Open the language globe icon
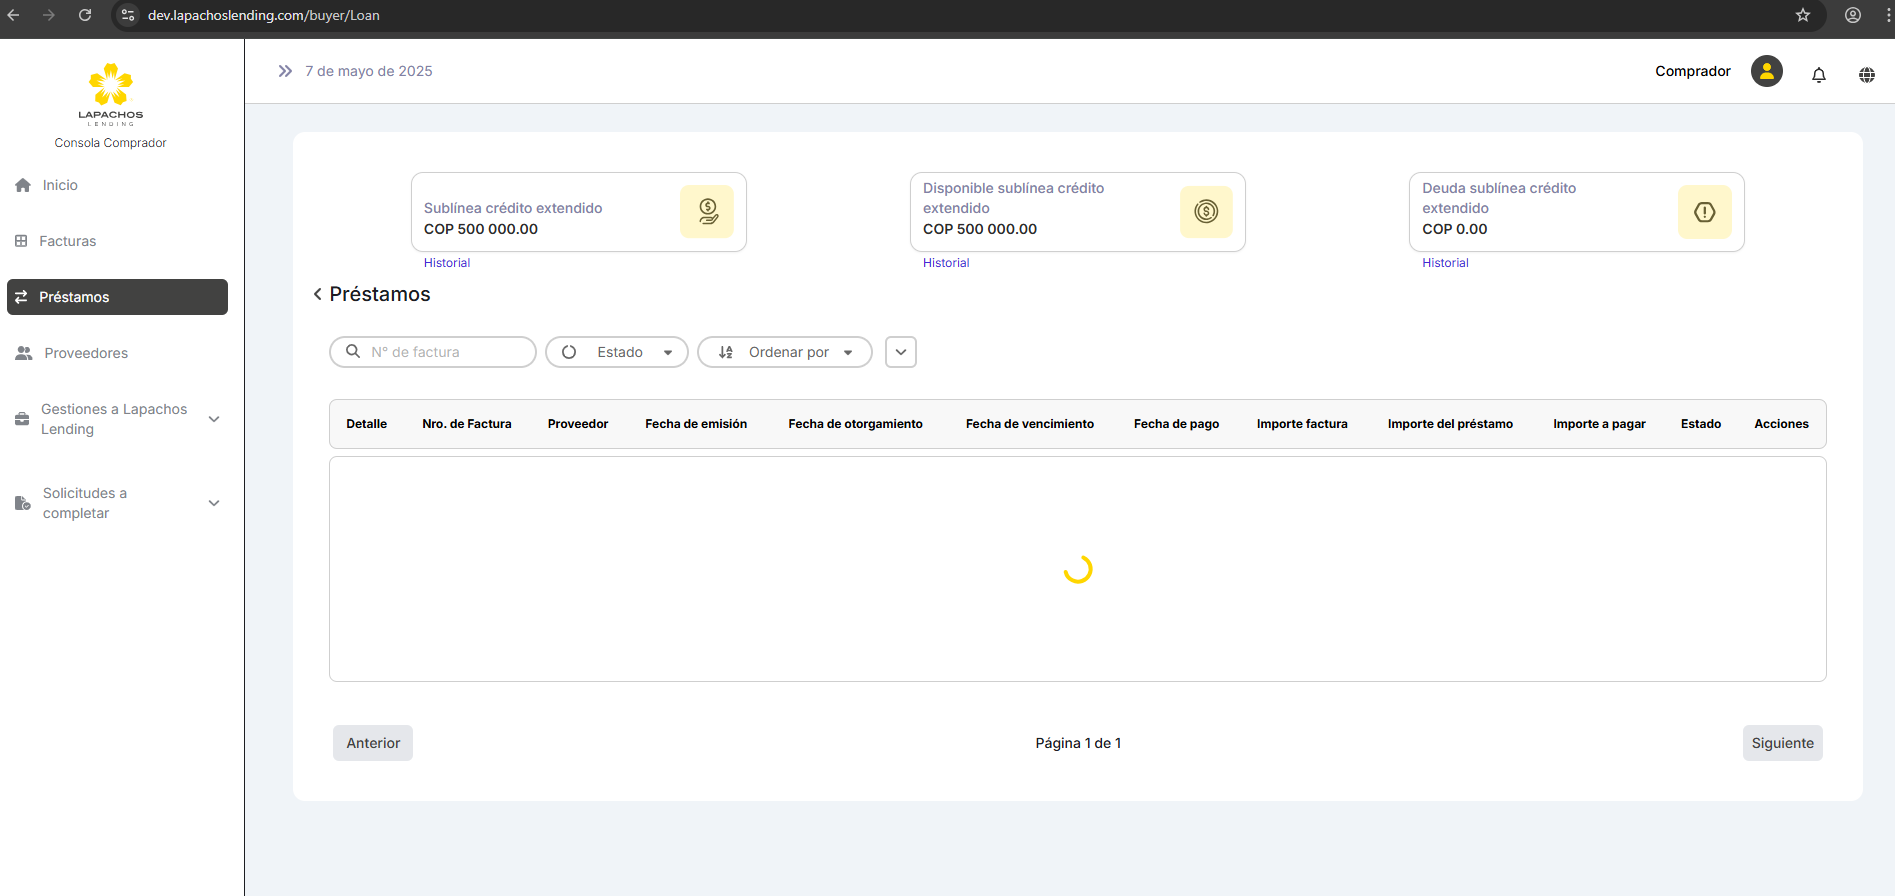 click(x=1866, y=75)
